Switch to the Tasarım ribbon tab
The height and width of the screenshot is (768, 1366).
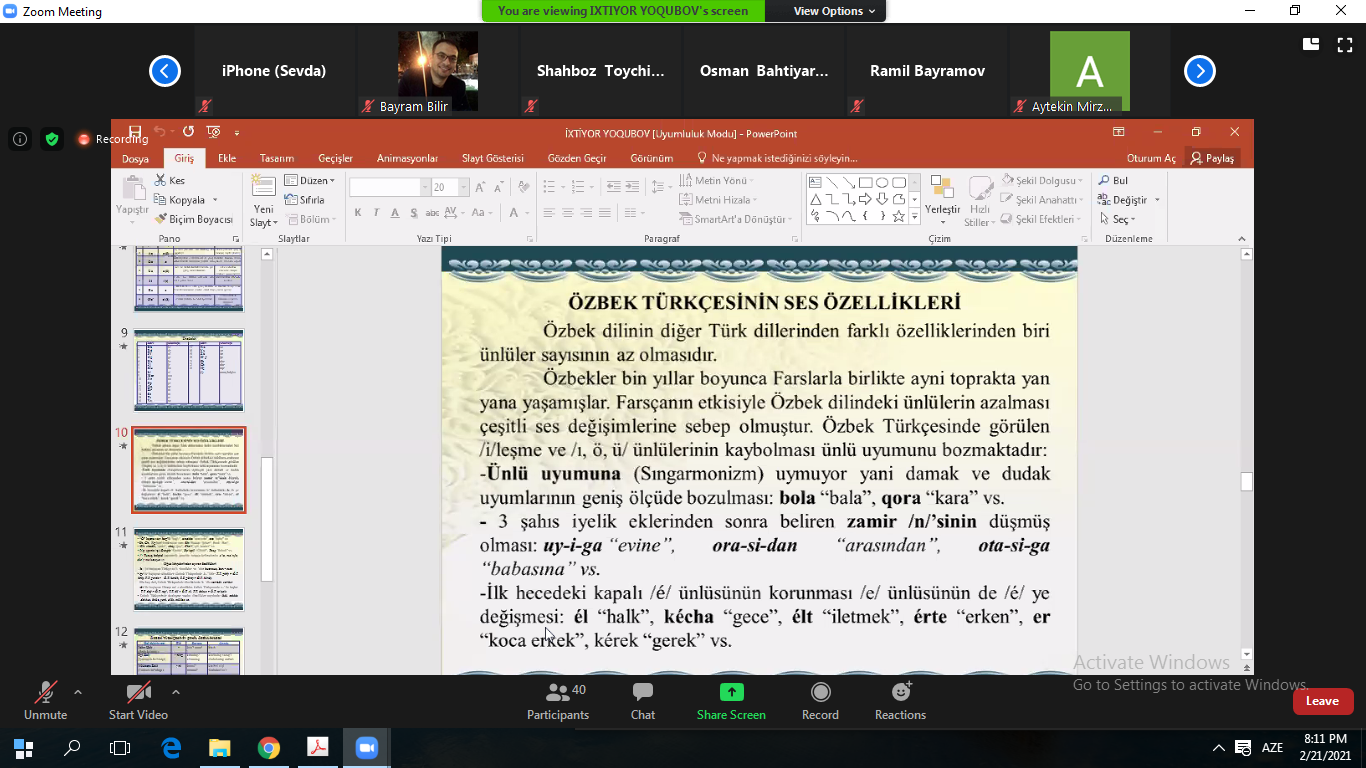pyautogui.click(x=277, y=158)
